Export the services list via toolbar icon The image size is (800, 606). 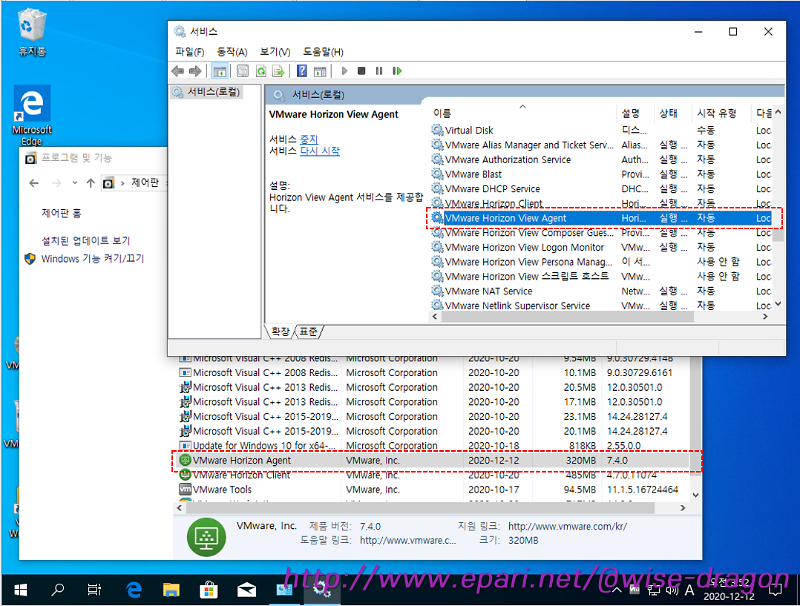tap(278, 71)
